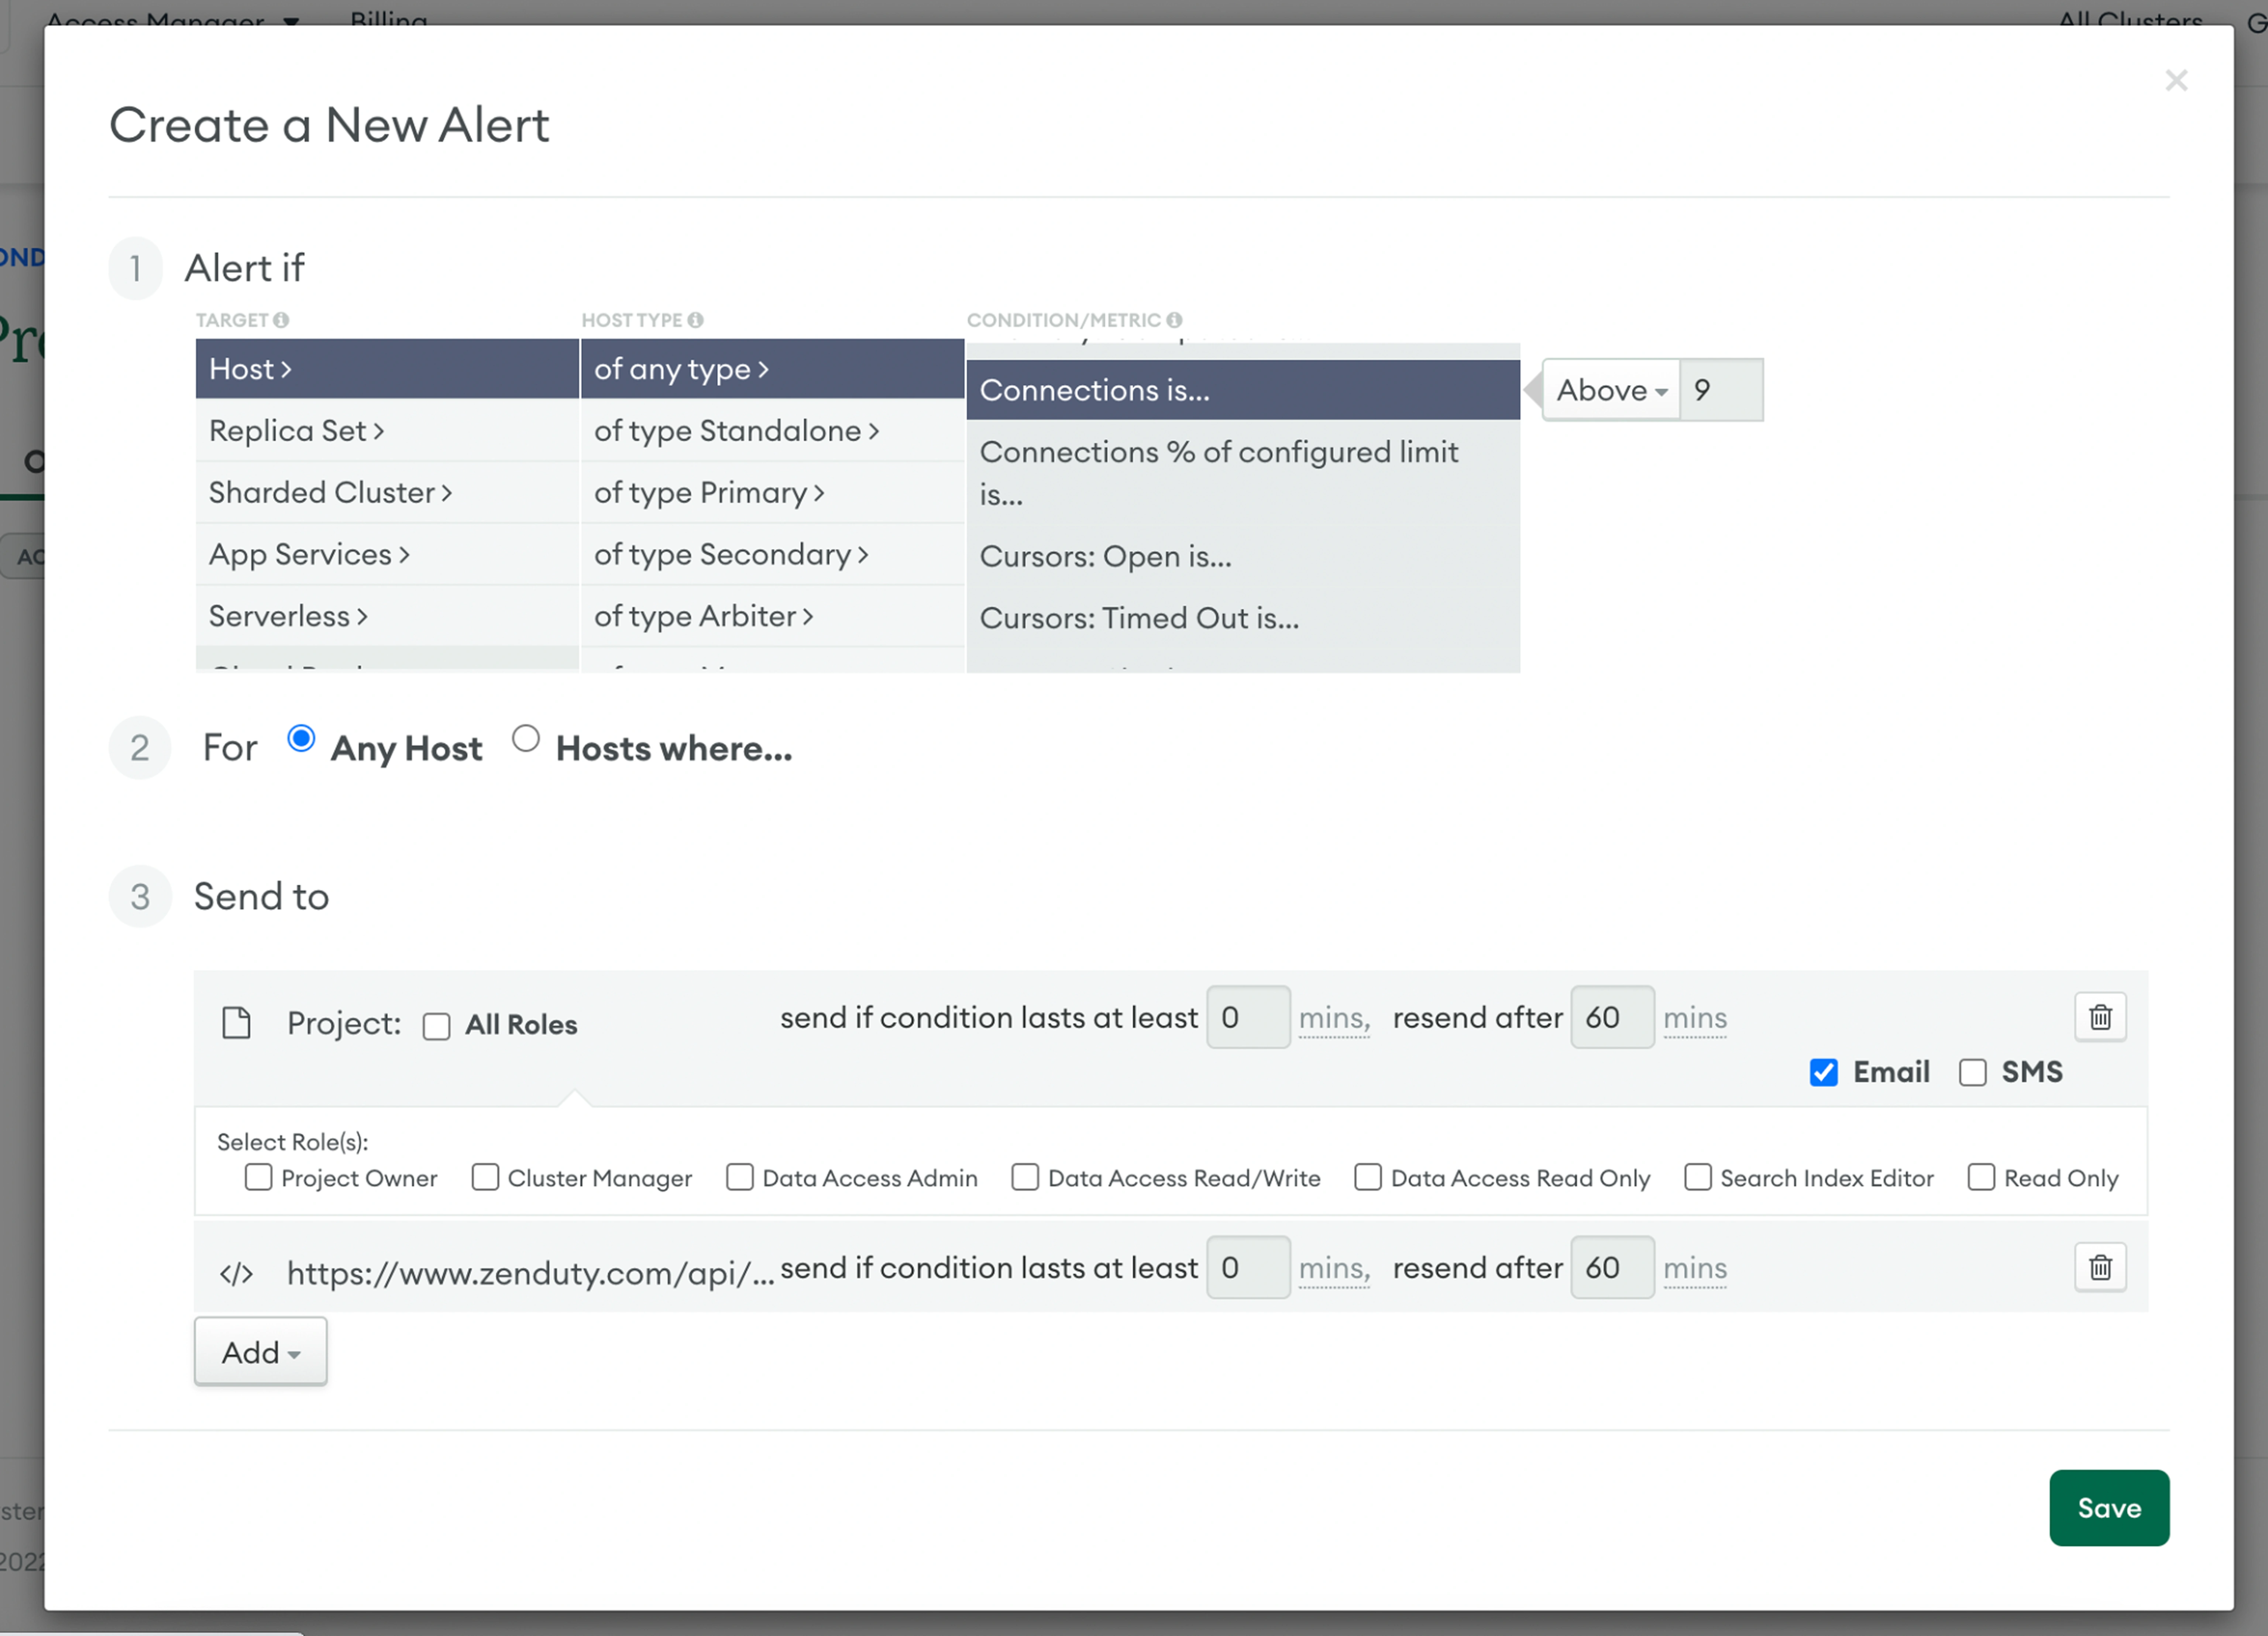2268x1636 pixels.
Task: Delete the Zenduty webhook notification row
Action: [2099, 1267]
